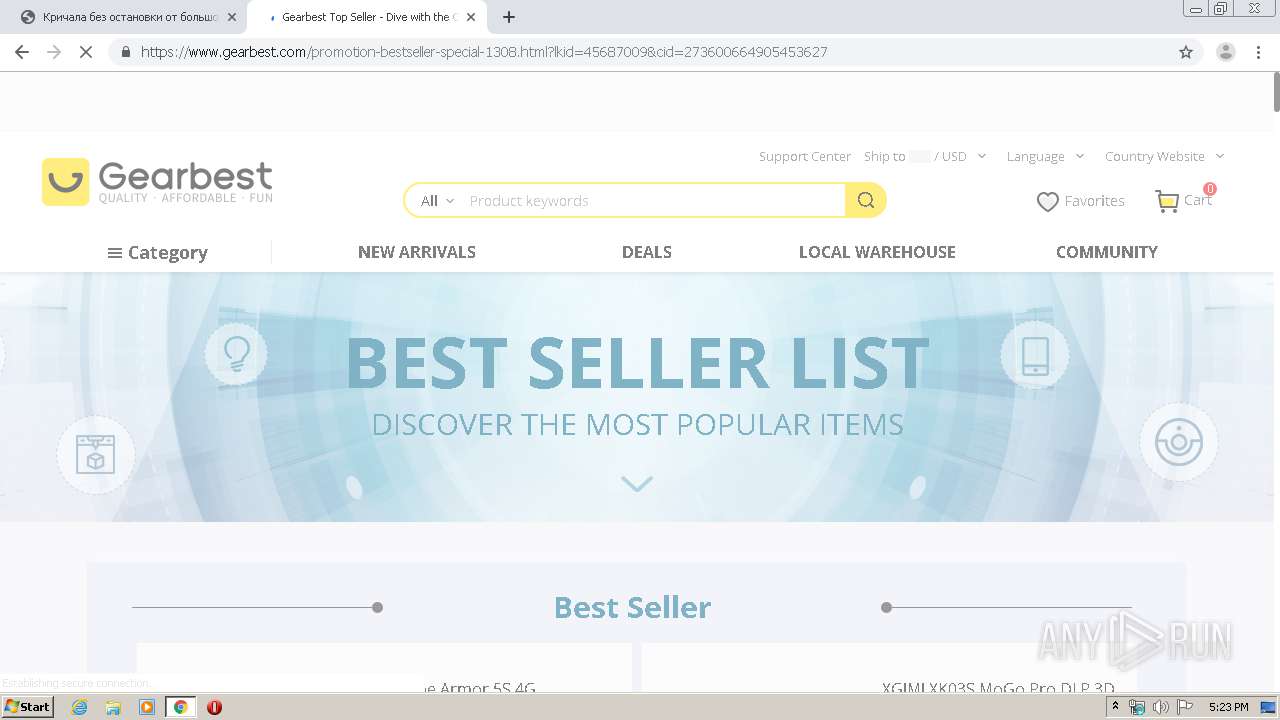
Task: Click the Favorites link text
Action: (1094, 201)
